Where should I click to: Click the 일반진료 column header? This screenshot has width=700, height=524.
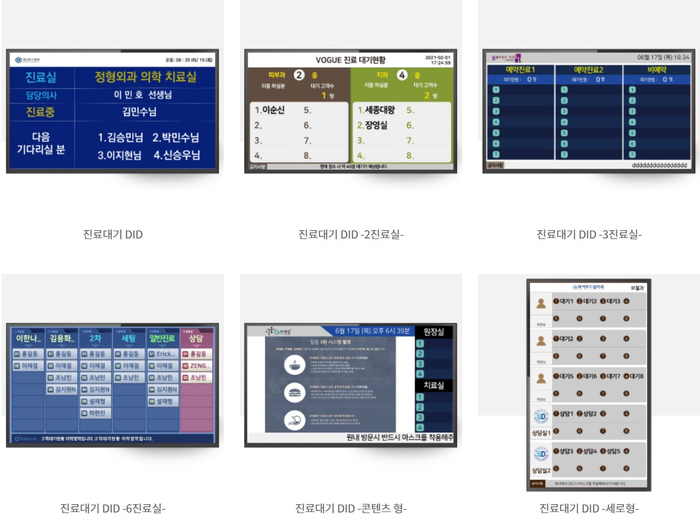163,338
